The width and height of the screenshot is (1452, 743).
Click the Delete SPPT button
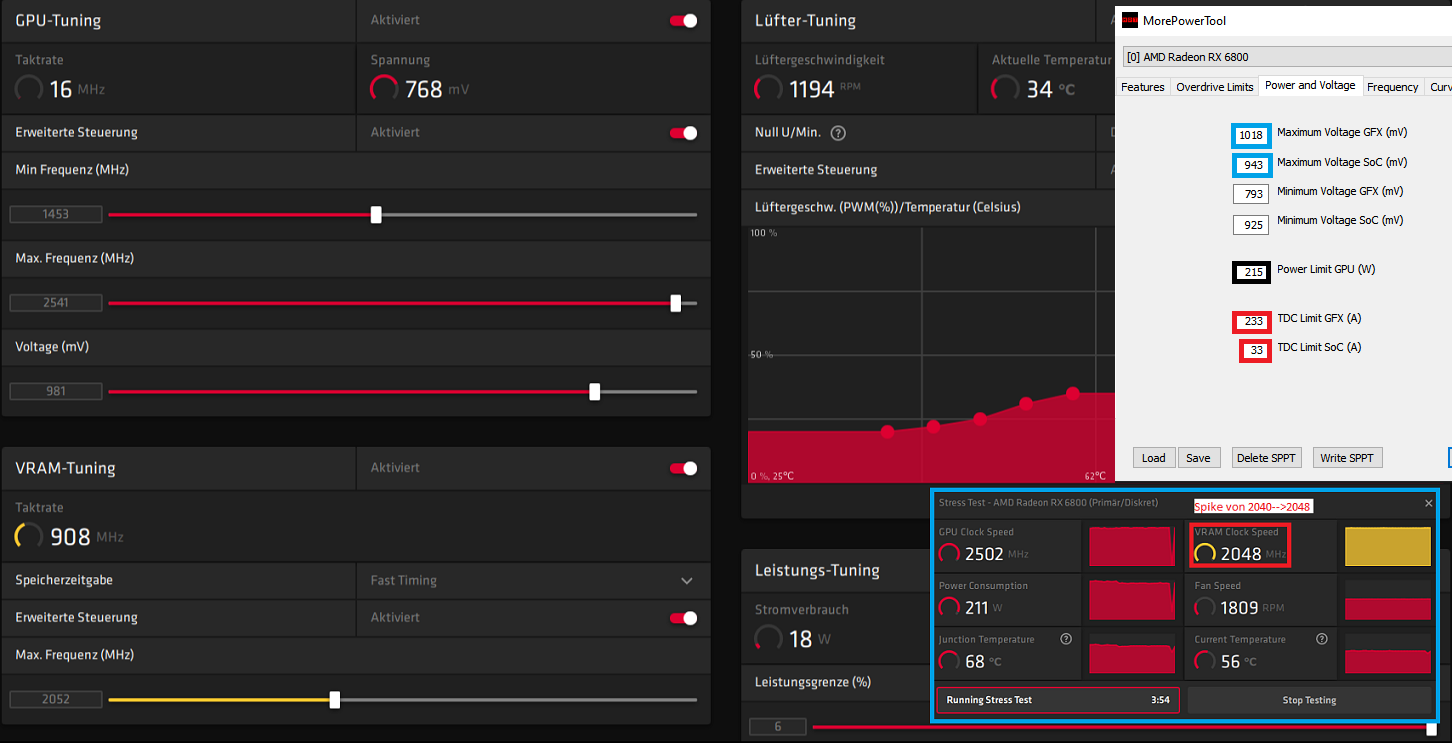[1267, 458]
